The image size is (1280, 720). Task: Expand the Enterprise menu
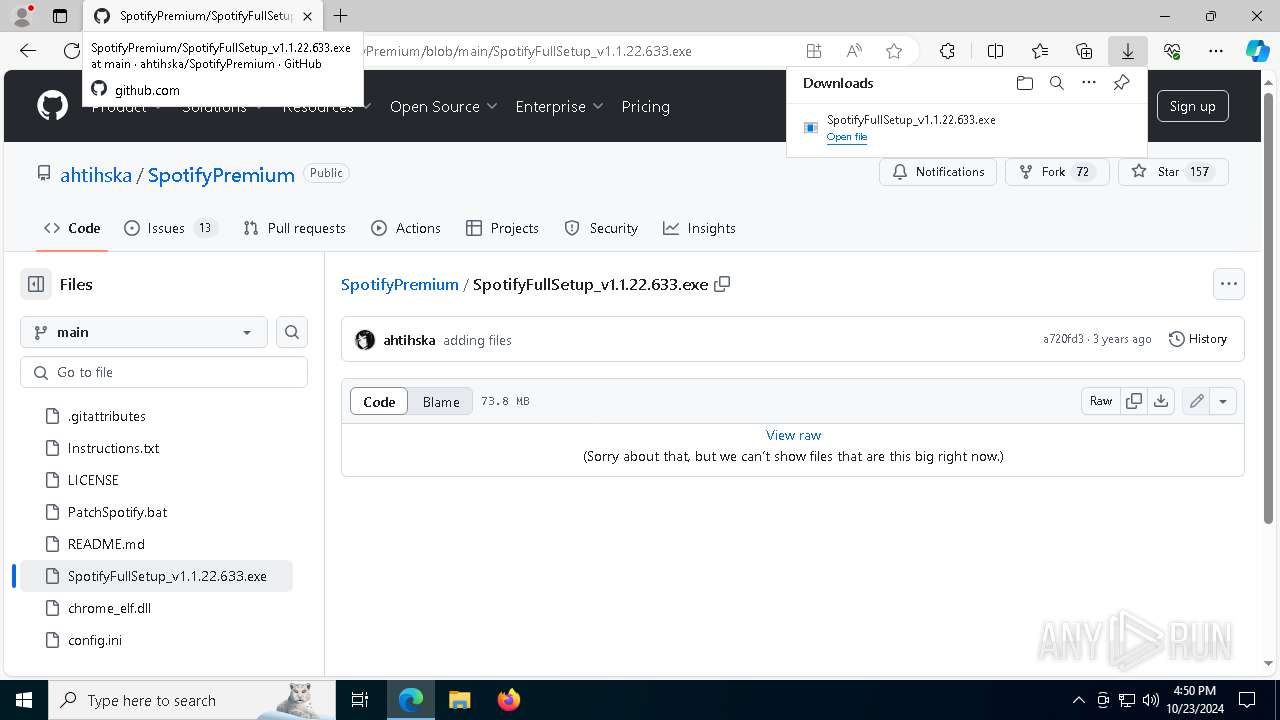(559, 106)
